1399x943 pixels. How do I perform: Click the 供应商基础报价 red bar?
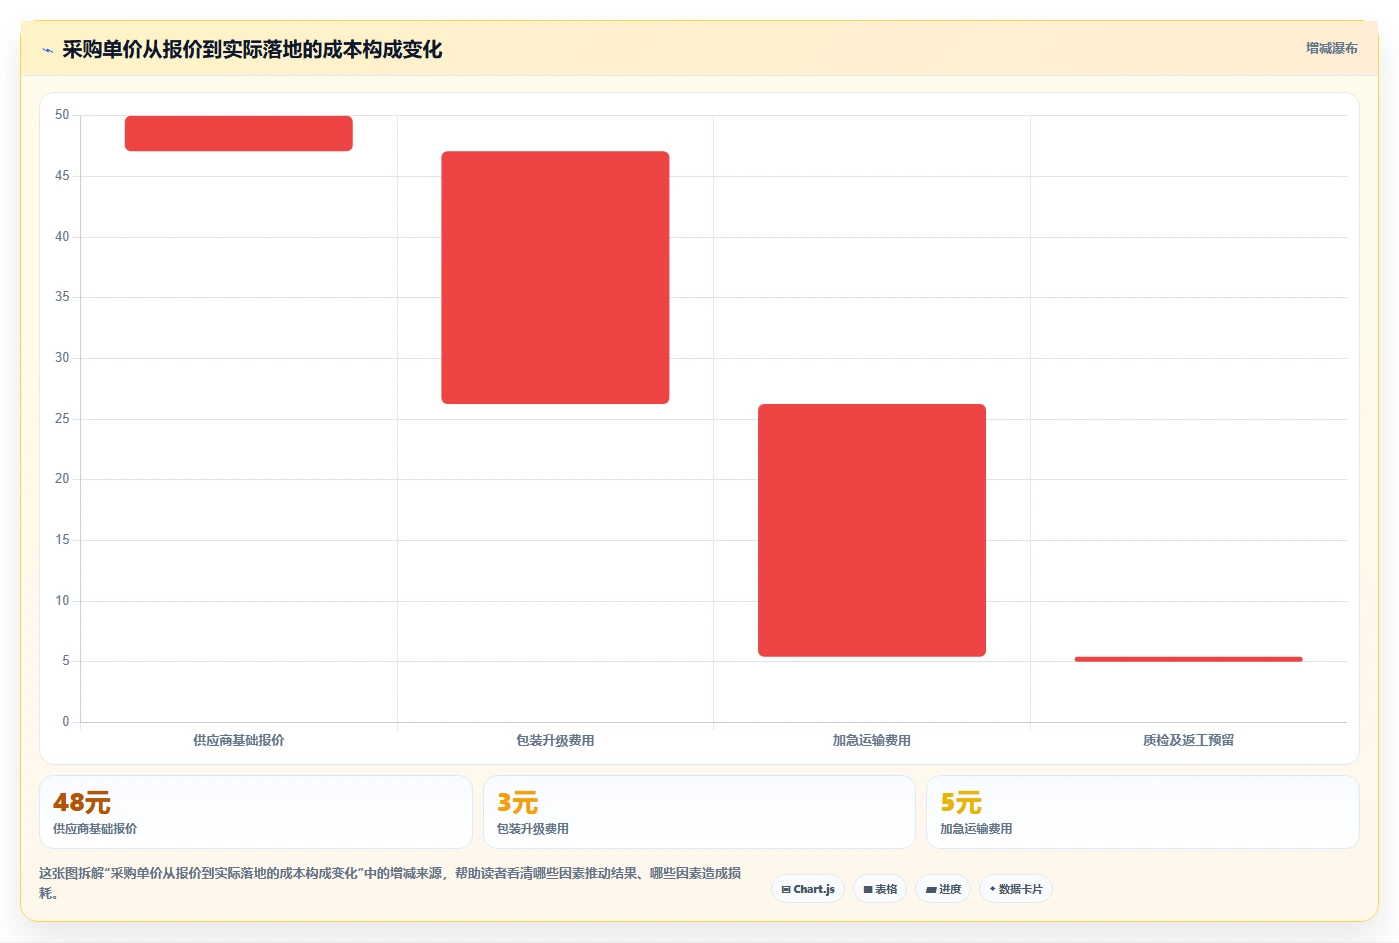click(239, 133)
